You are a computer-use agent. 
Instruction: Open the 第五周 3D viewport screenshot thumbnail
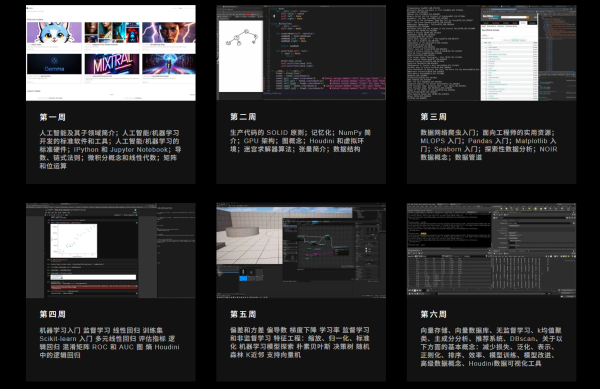(x=301, y=251)
